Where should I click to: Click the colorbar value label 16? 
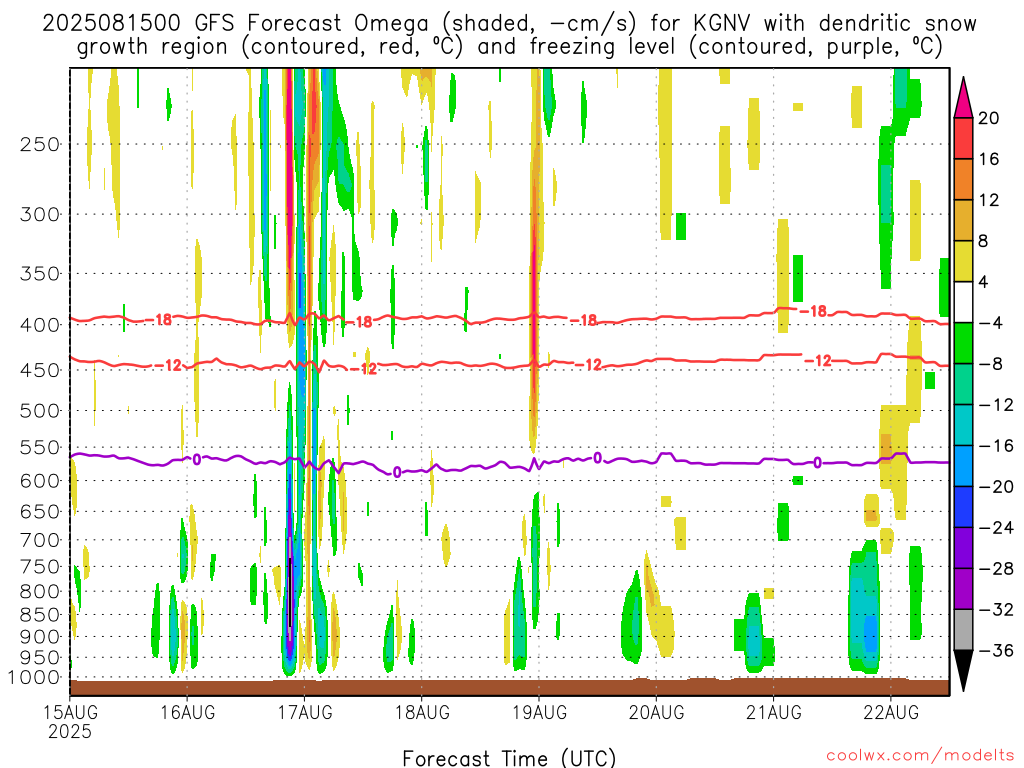click(x=988, y=159)
